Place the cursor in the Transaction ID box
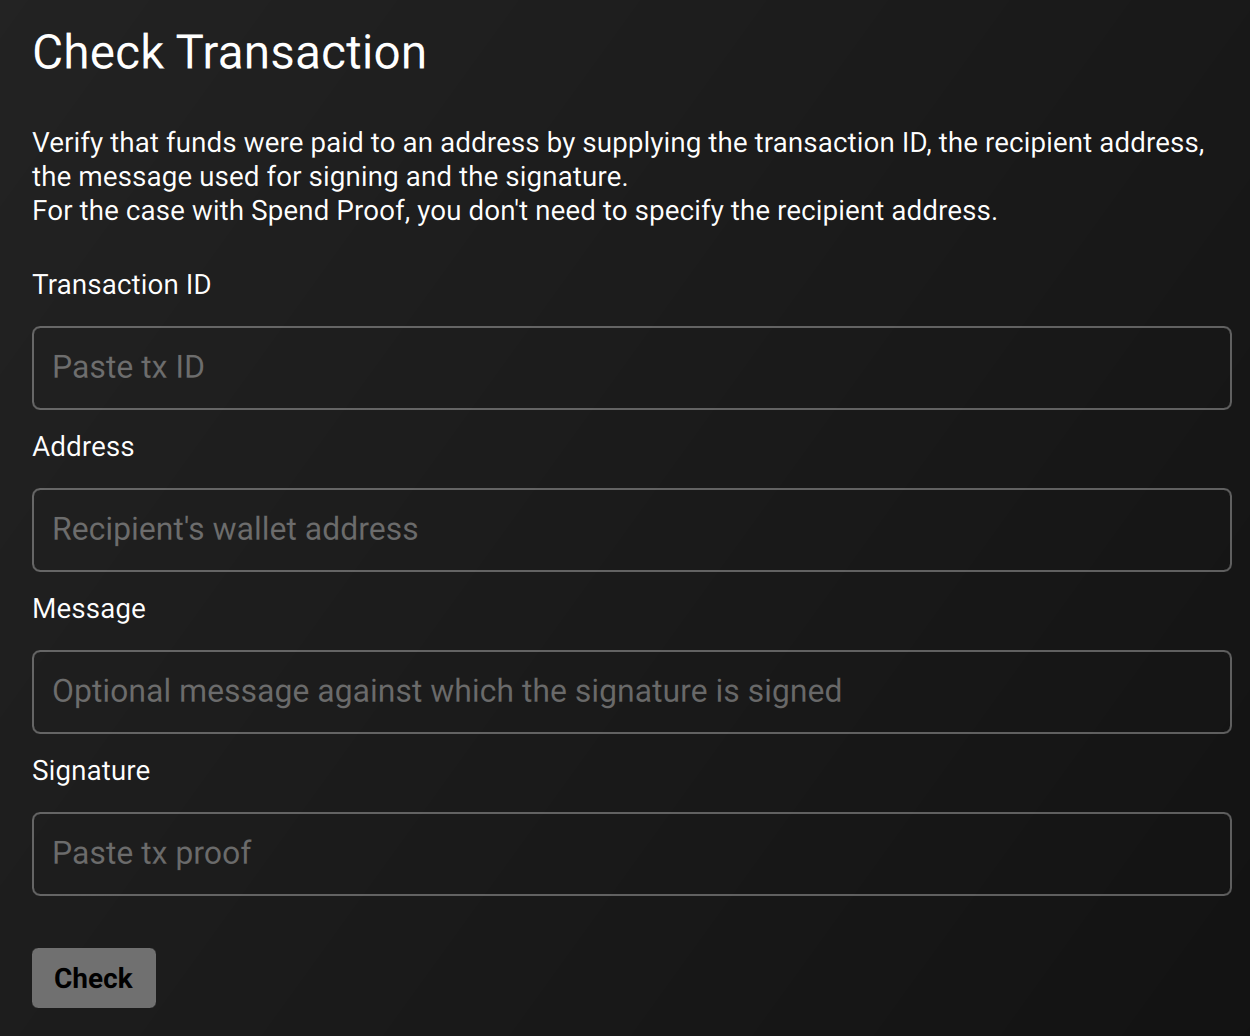Screen dimensions: 1250x1036 632,368
